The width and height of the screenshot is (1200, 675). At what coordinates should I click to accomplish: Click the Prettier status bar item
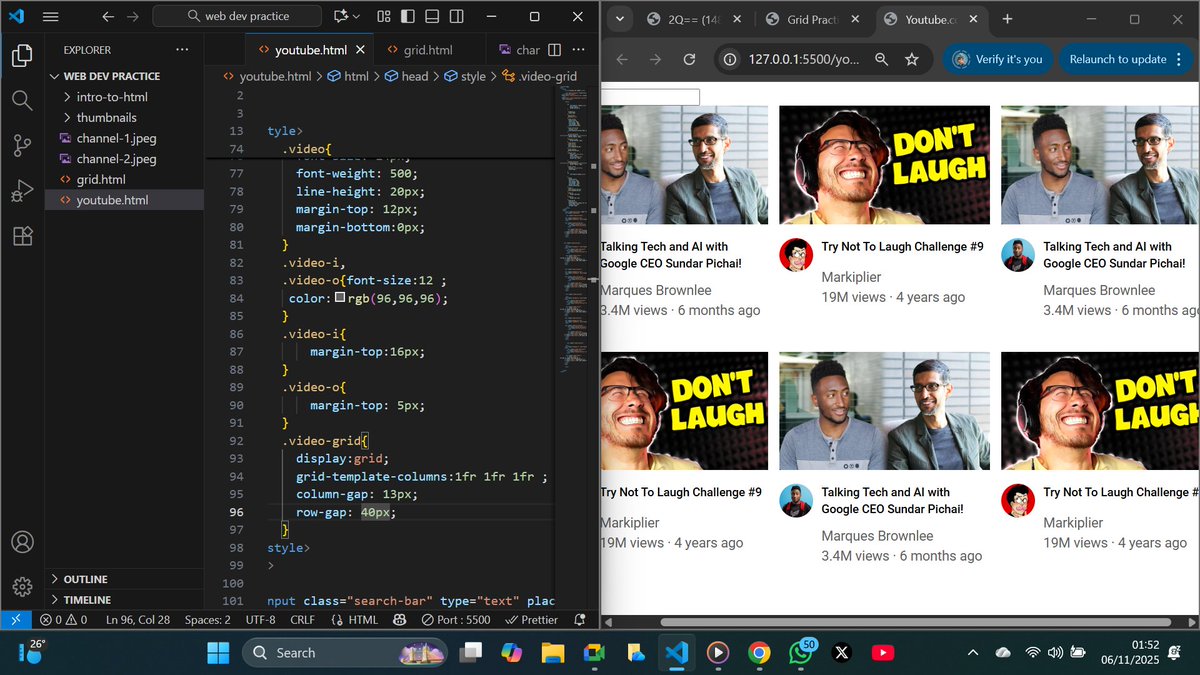[531, 620]
